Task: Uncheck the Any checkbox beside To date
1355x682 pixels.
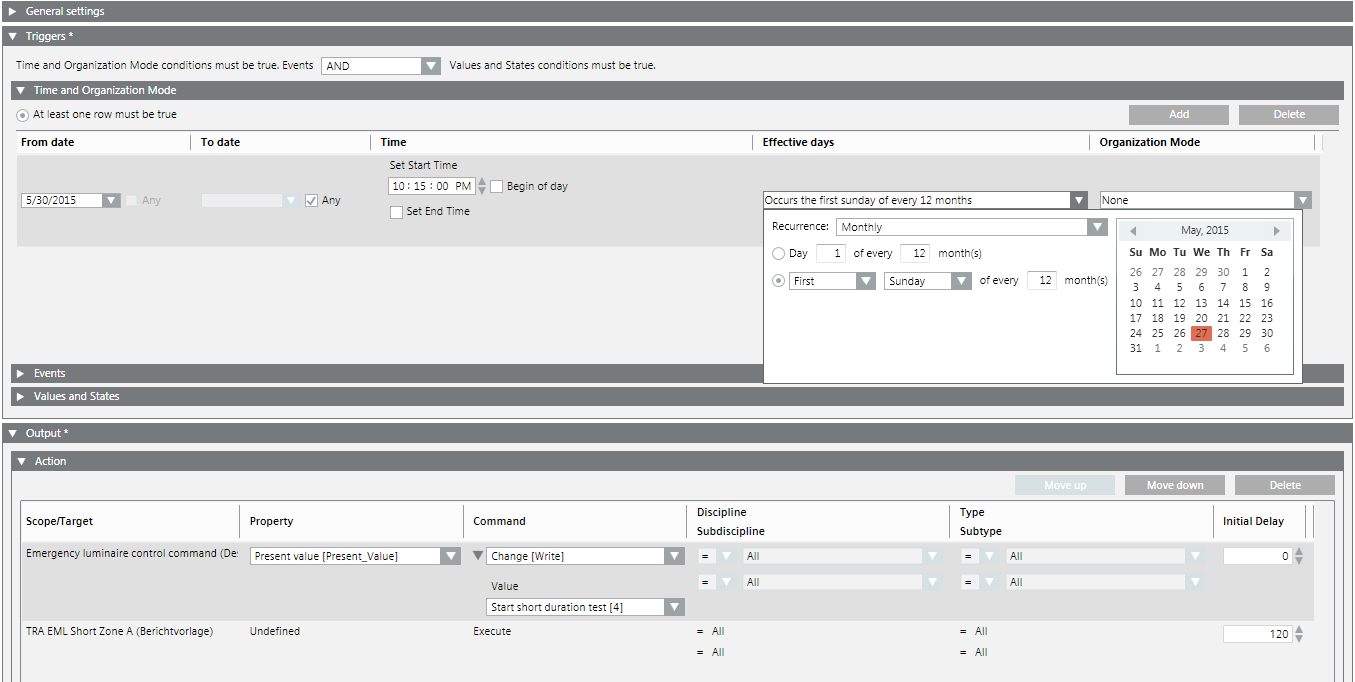Action: [311, 200]
